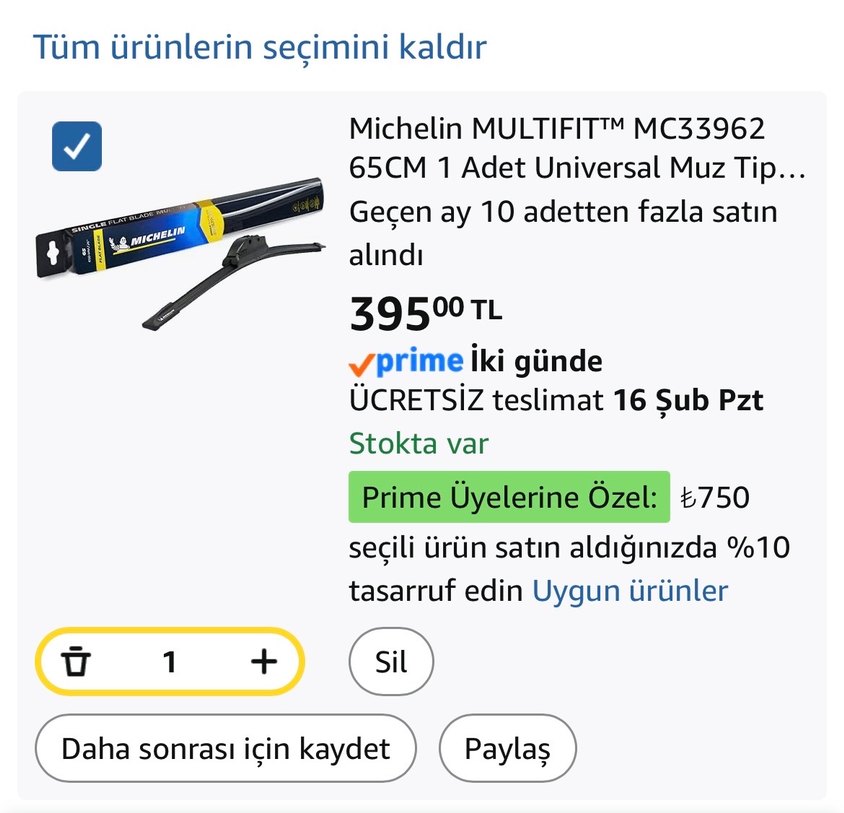This screenshot has height=813, width=844.
Task: Open the 'Uygun ürünler' link
Action: point(629,590)
